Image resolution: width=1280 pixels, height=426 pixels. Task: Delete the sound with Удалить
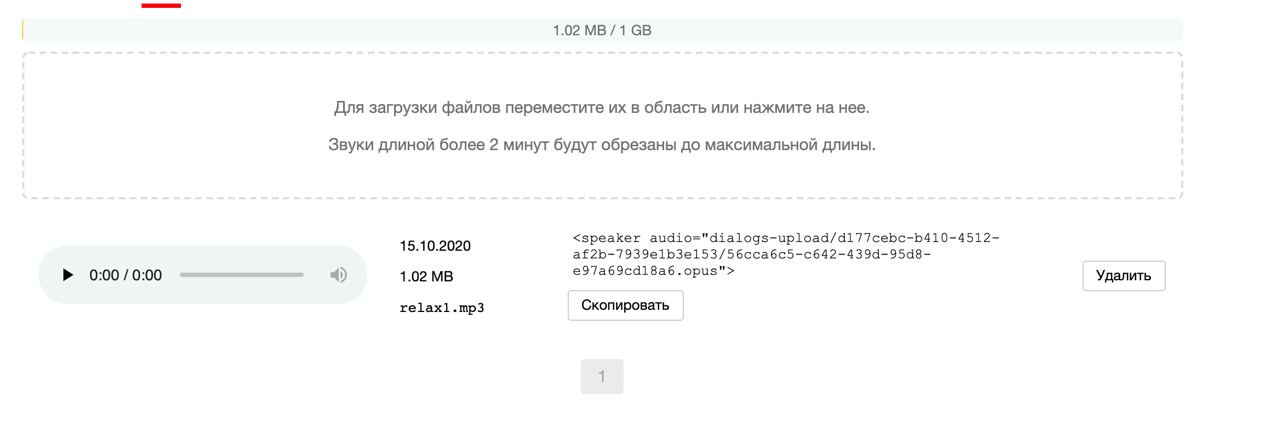pos(1123,276)
